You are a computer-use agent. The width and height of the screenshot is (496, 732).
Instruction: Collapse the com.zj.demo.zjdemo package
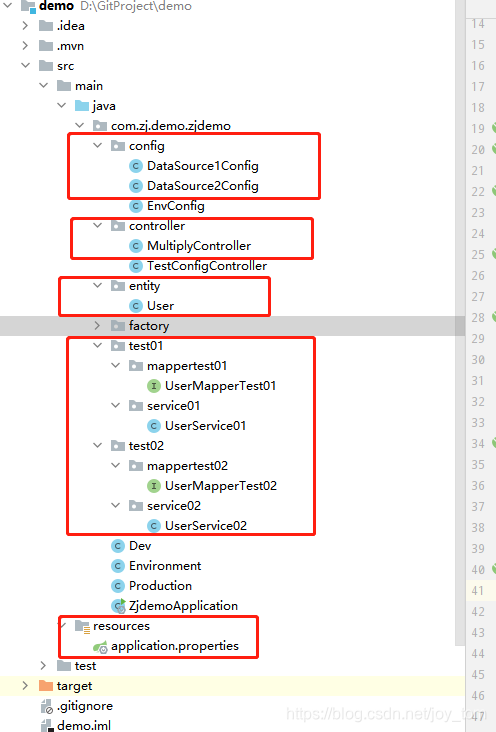click(80, 125)
